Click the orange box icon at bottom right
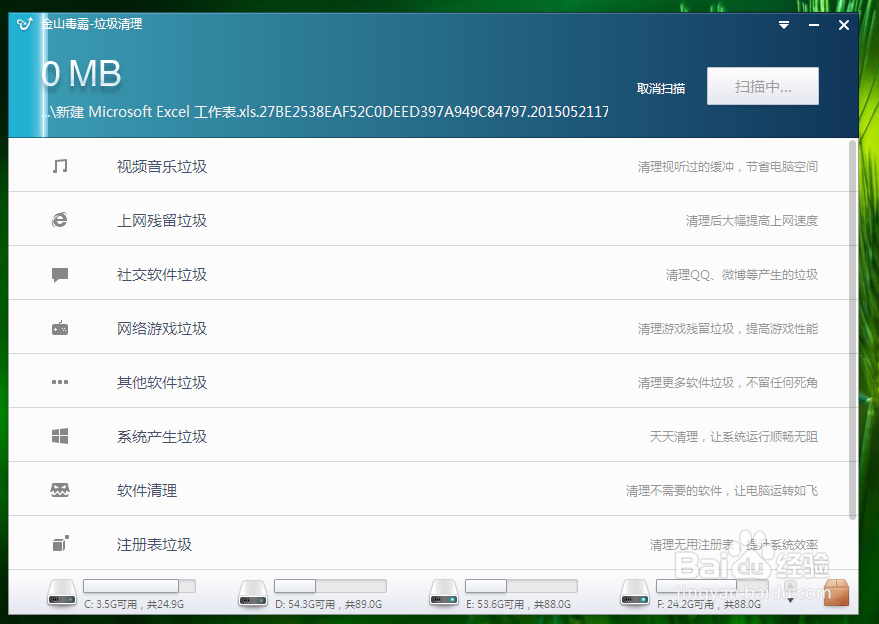 836,593
